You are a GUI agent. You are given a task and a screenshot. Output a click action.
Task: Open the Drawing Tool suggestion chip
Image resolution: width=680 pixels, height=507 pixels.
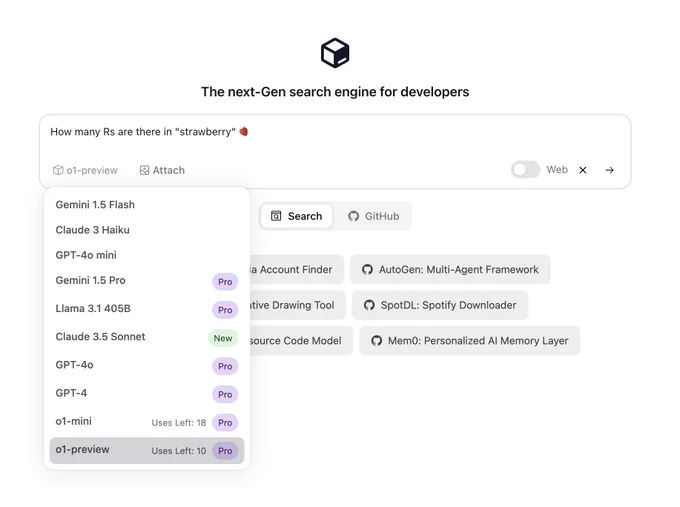point(298,305)
